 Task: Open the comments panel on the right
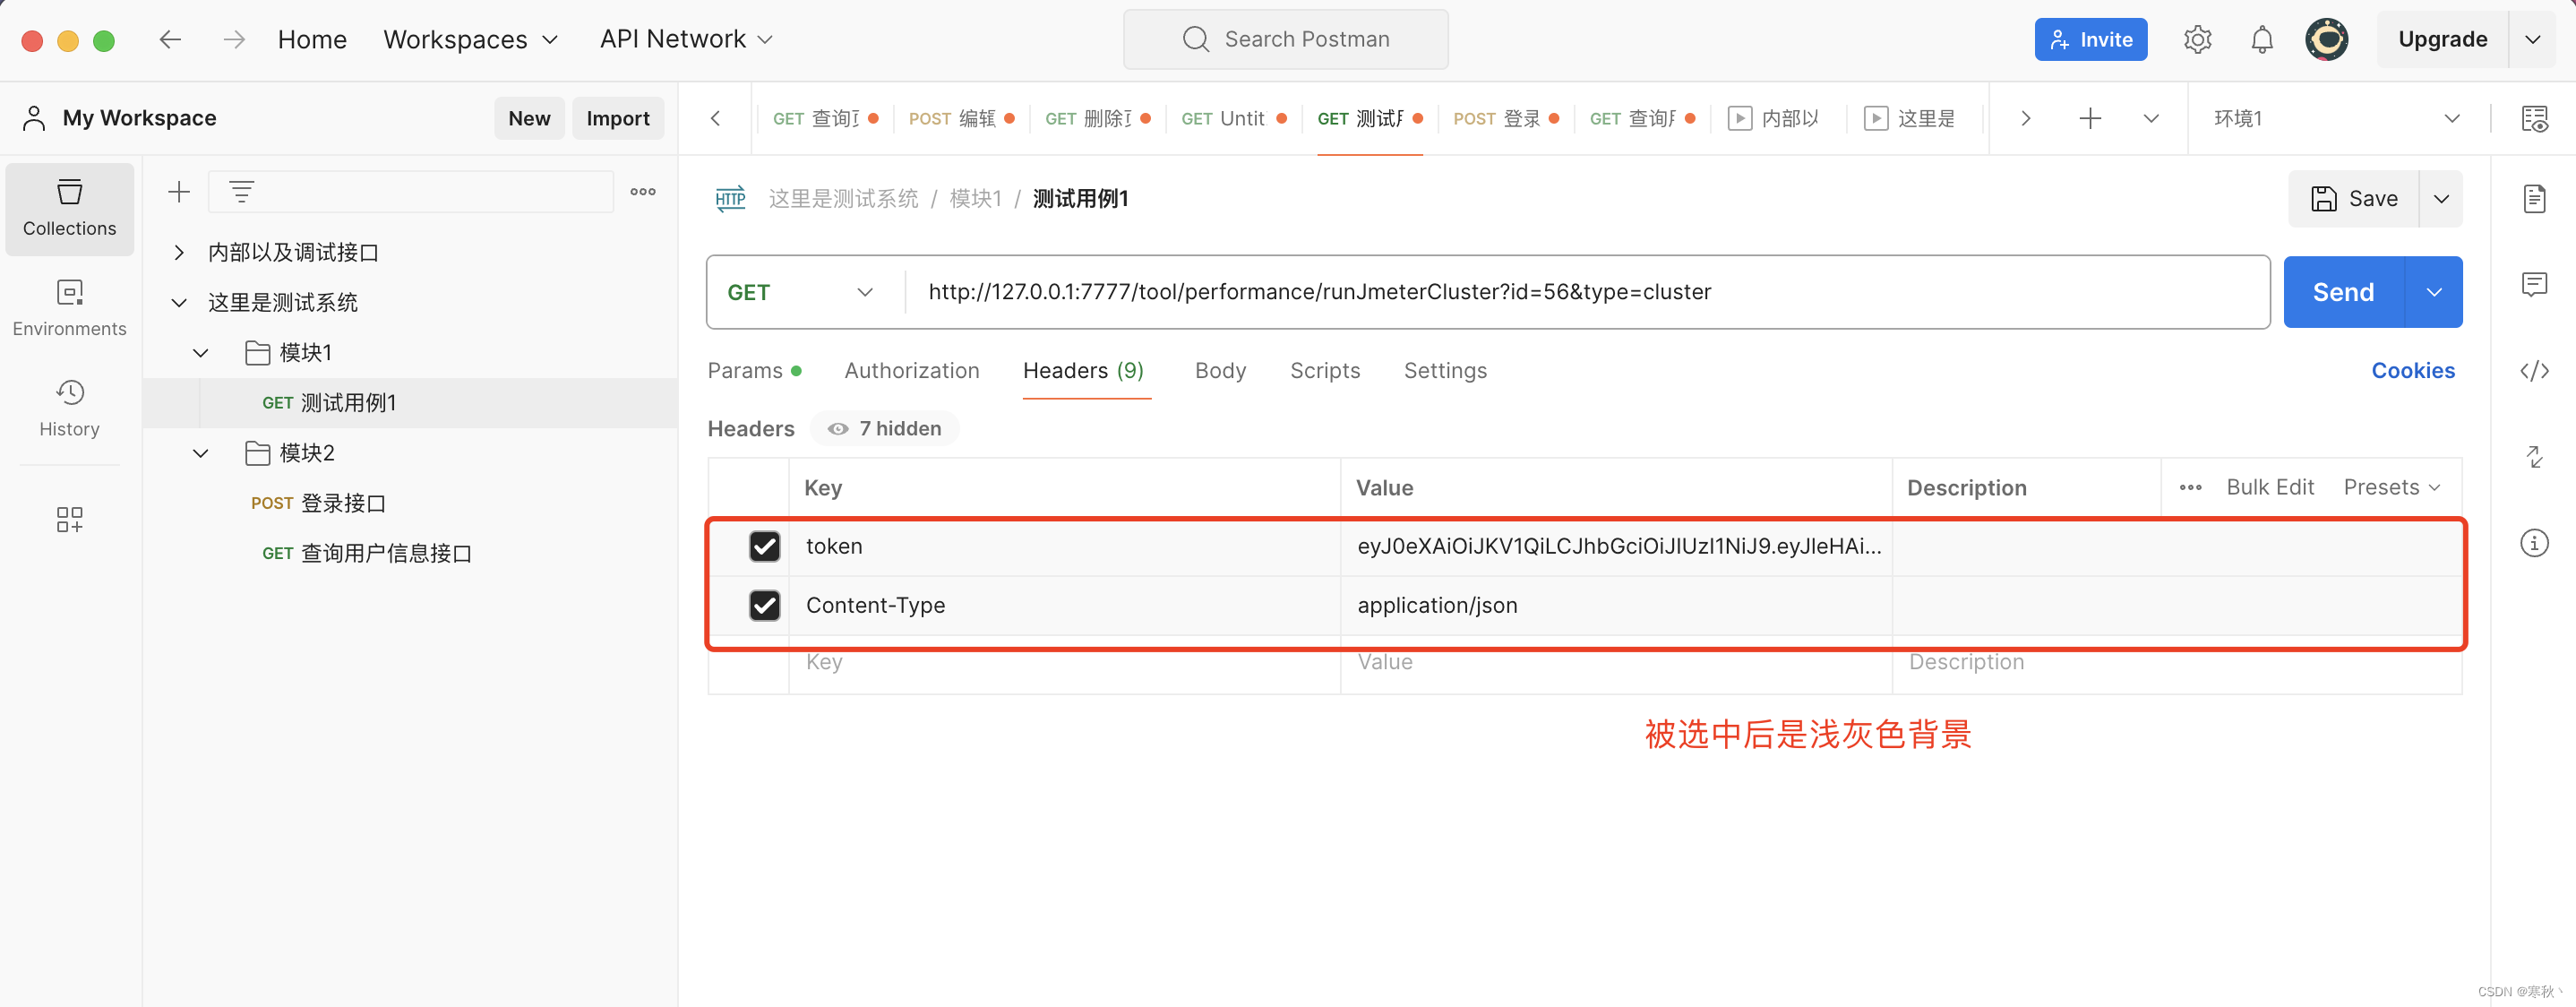pyautogui.click(x=2536, y=284)
